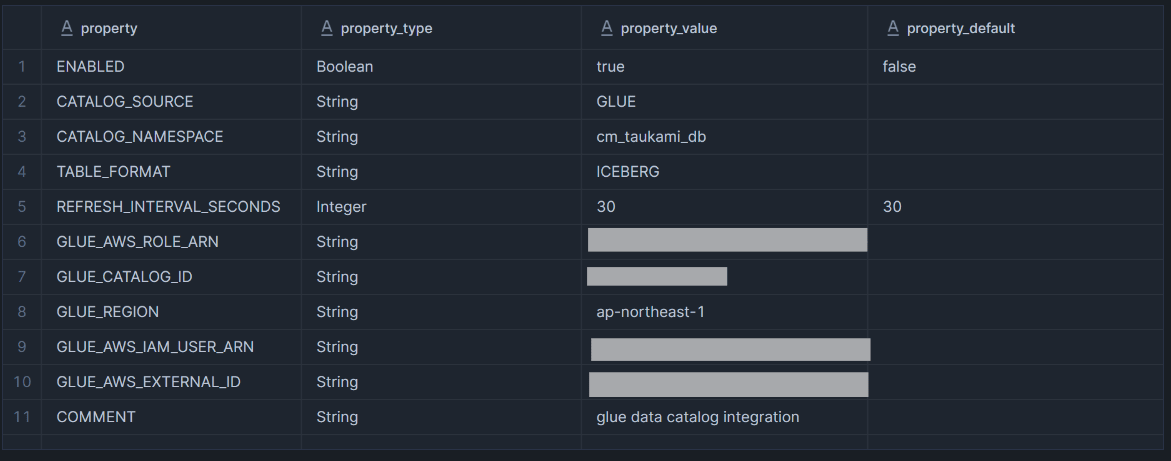The height and width of the screenshot is (461, 1171).
Task: Click the text-type icon beside property header
Action: (x=66, y=28)
